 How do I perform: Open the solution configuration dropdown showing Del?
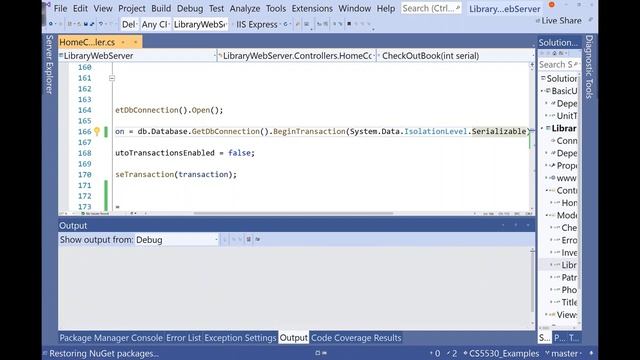click(x=129, y=24)
